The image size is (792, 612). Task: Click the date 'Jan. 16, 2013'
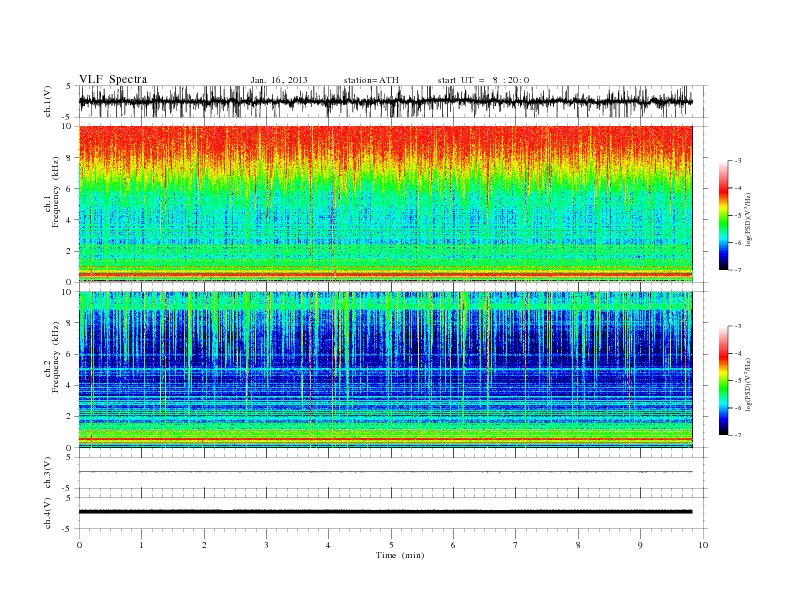(279, 80)
